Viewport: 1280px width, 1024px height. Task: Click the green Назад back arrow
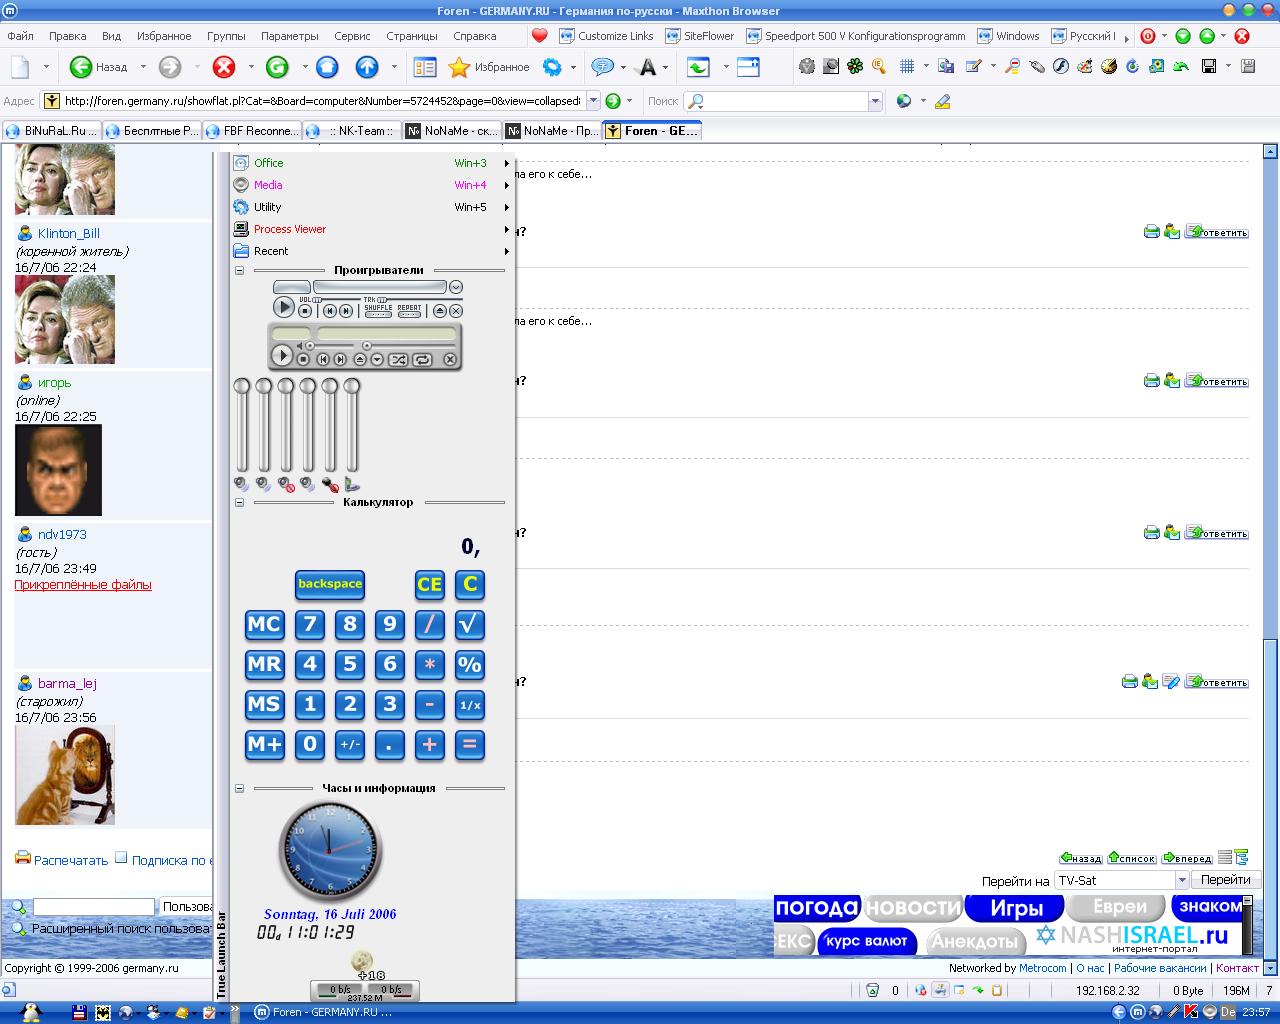pyautogui.click(x=81, y=67)
